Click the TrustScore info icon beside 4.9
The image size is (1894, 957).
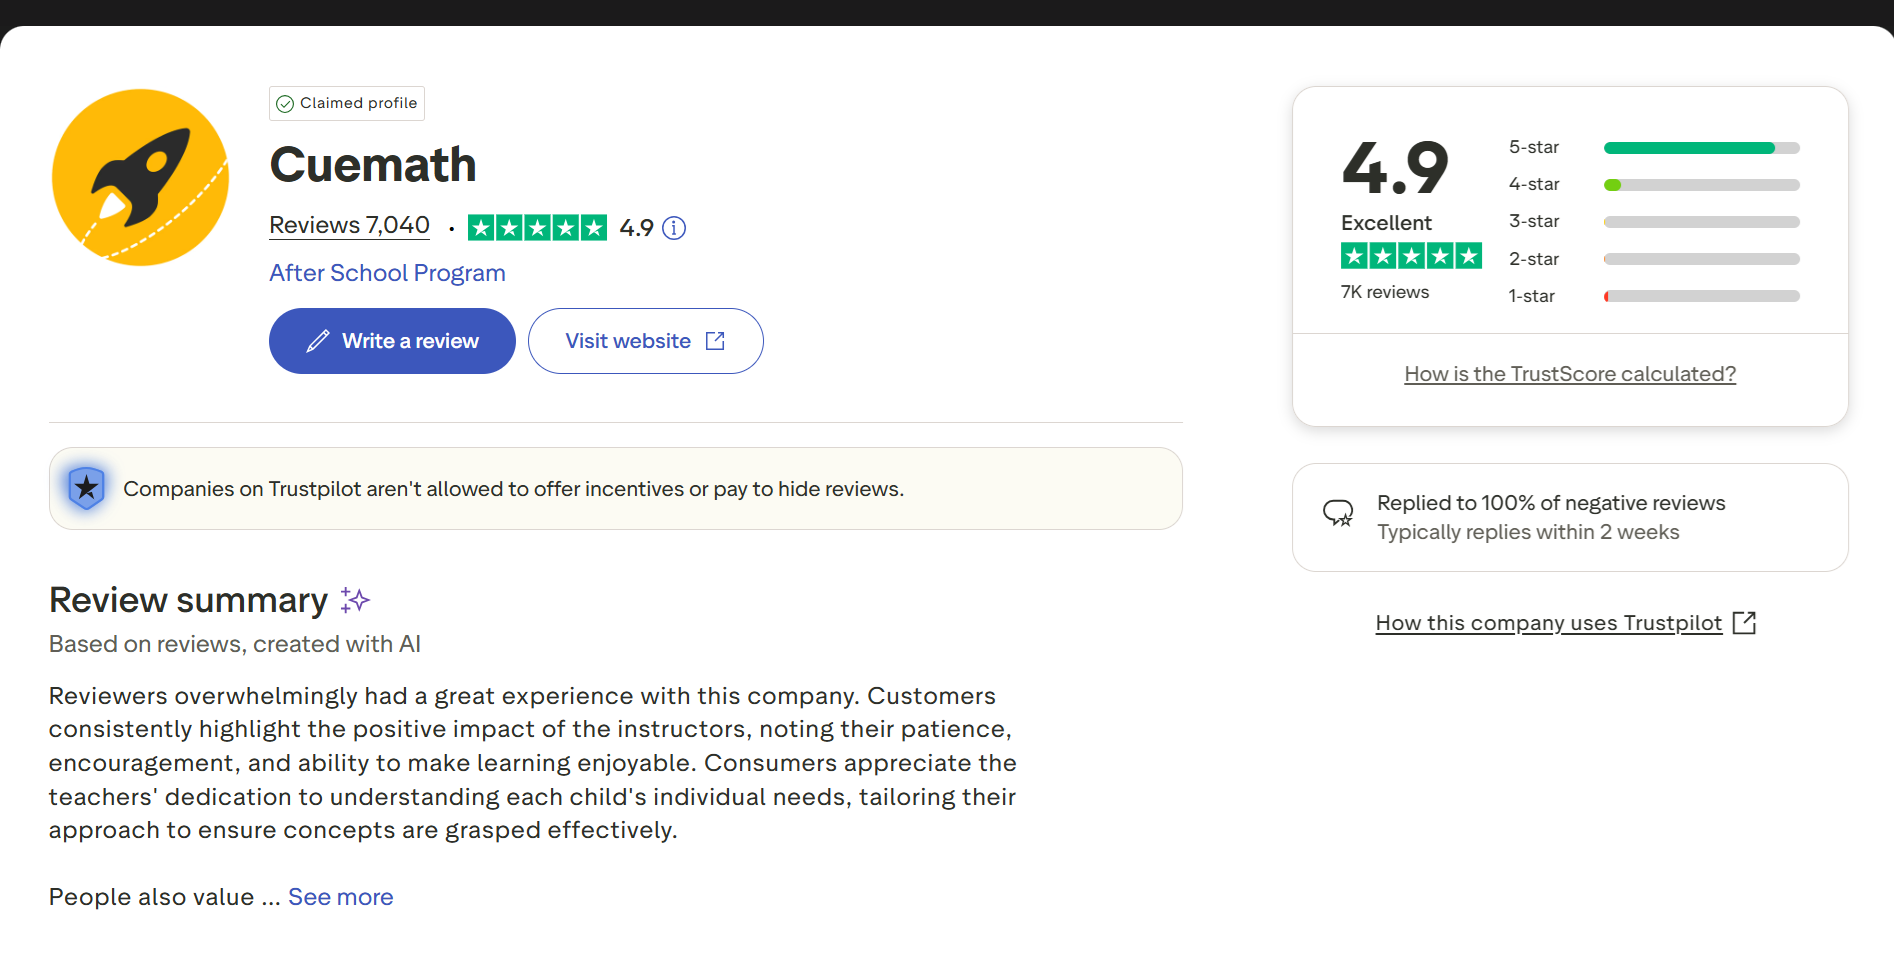675,228
